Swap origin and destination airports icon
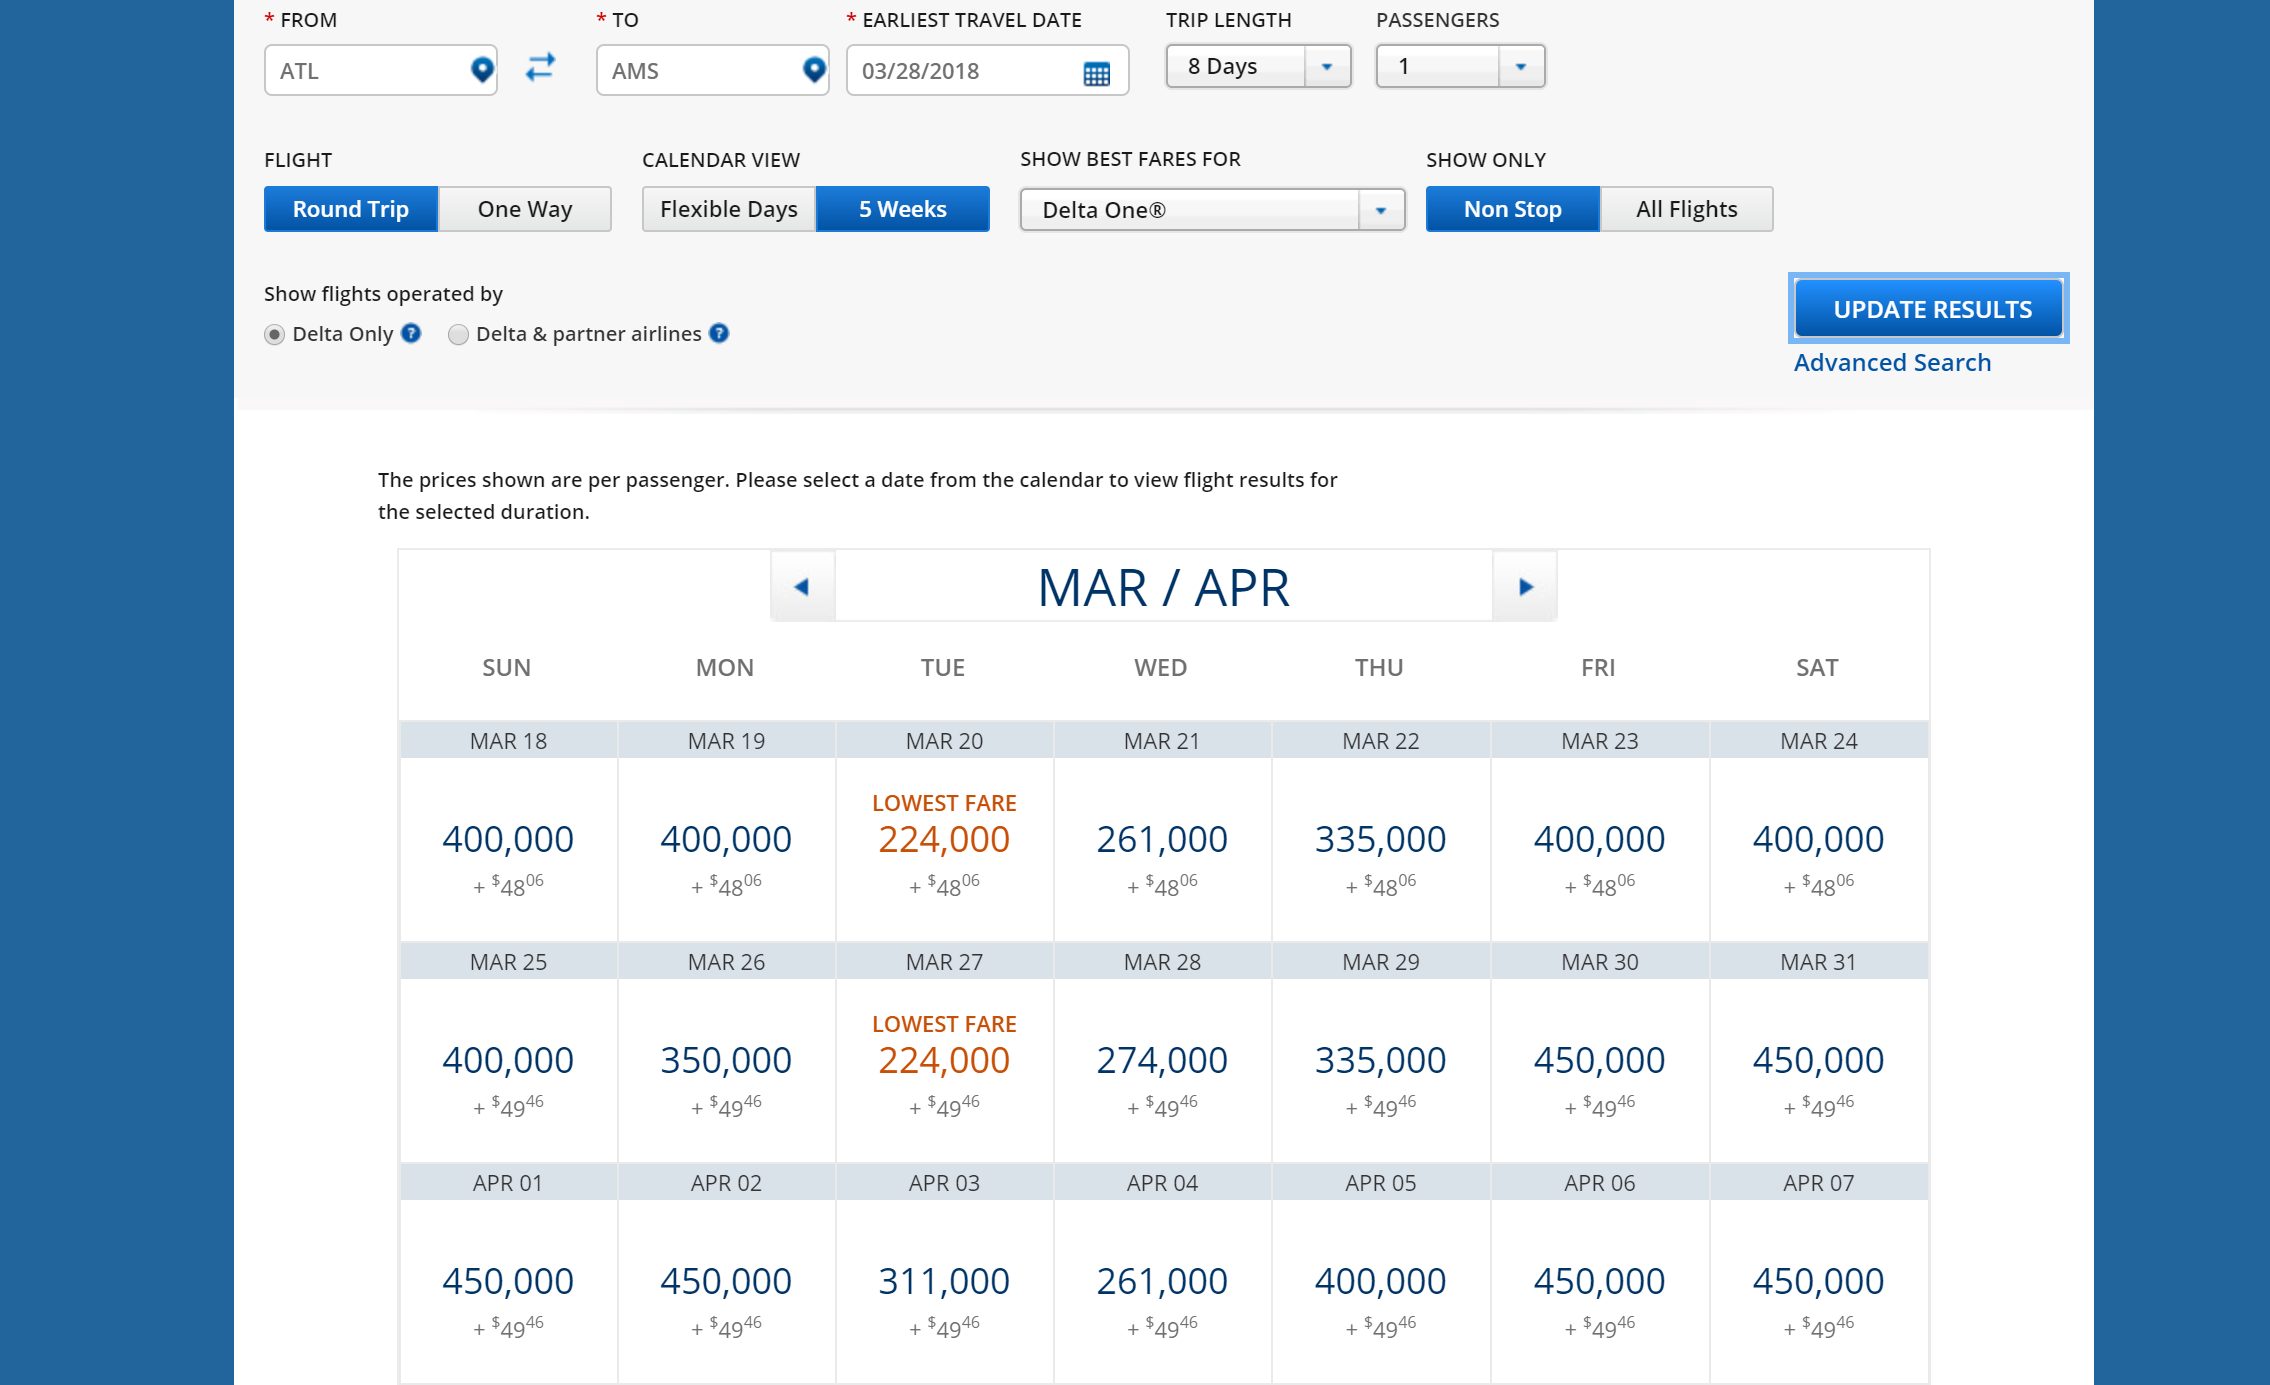Screen dimensions: 2270x1385 [x=540, y=67]
